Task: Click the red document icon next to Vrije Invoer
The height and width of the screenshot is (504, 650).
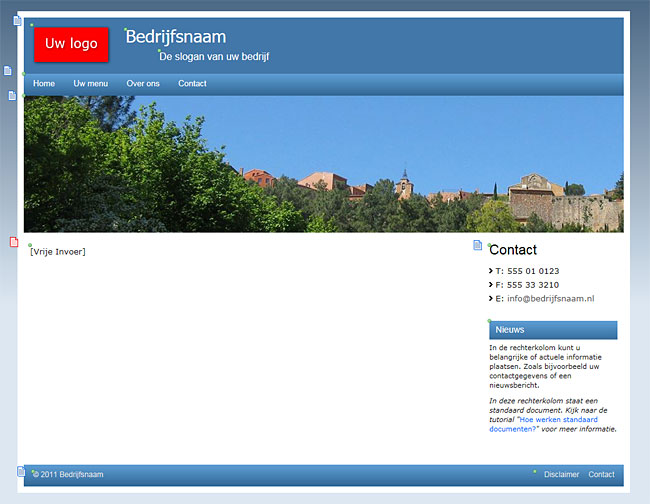Action: [14, 242]
